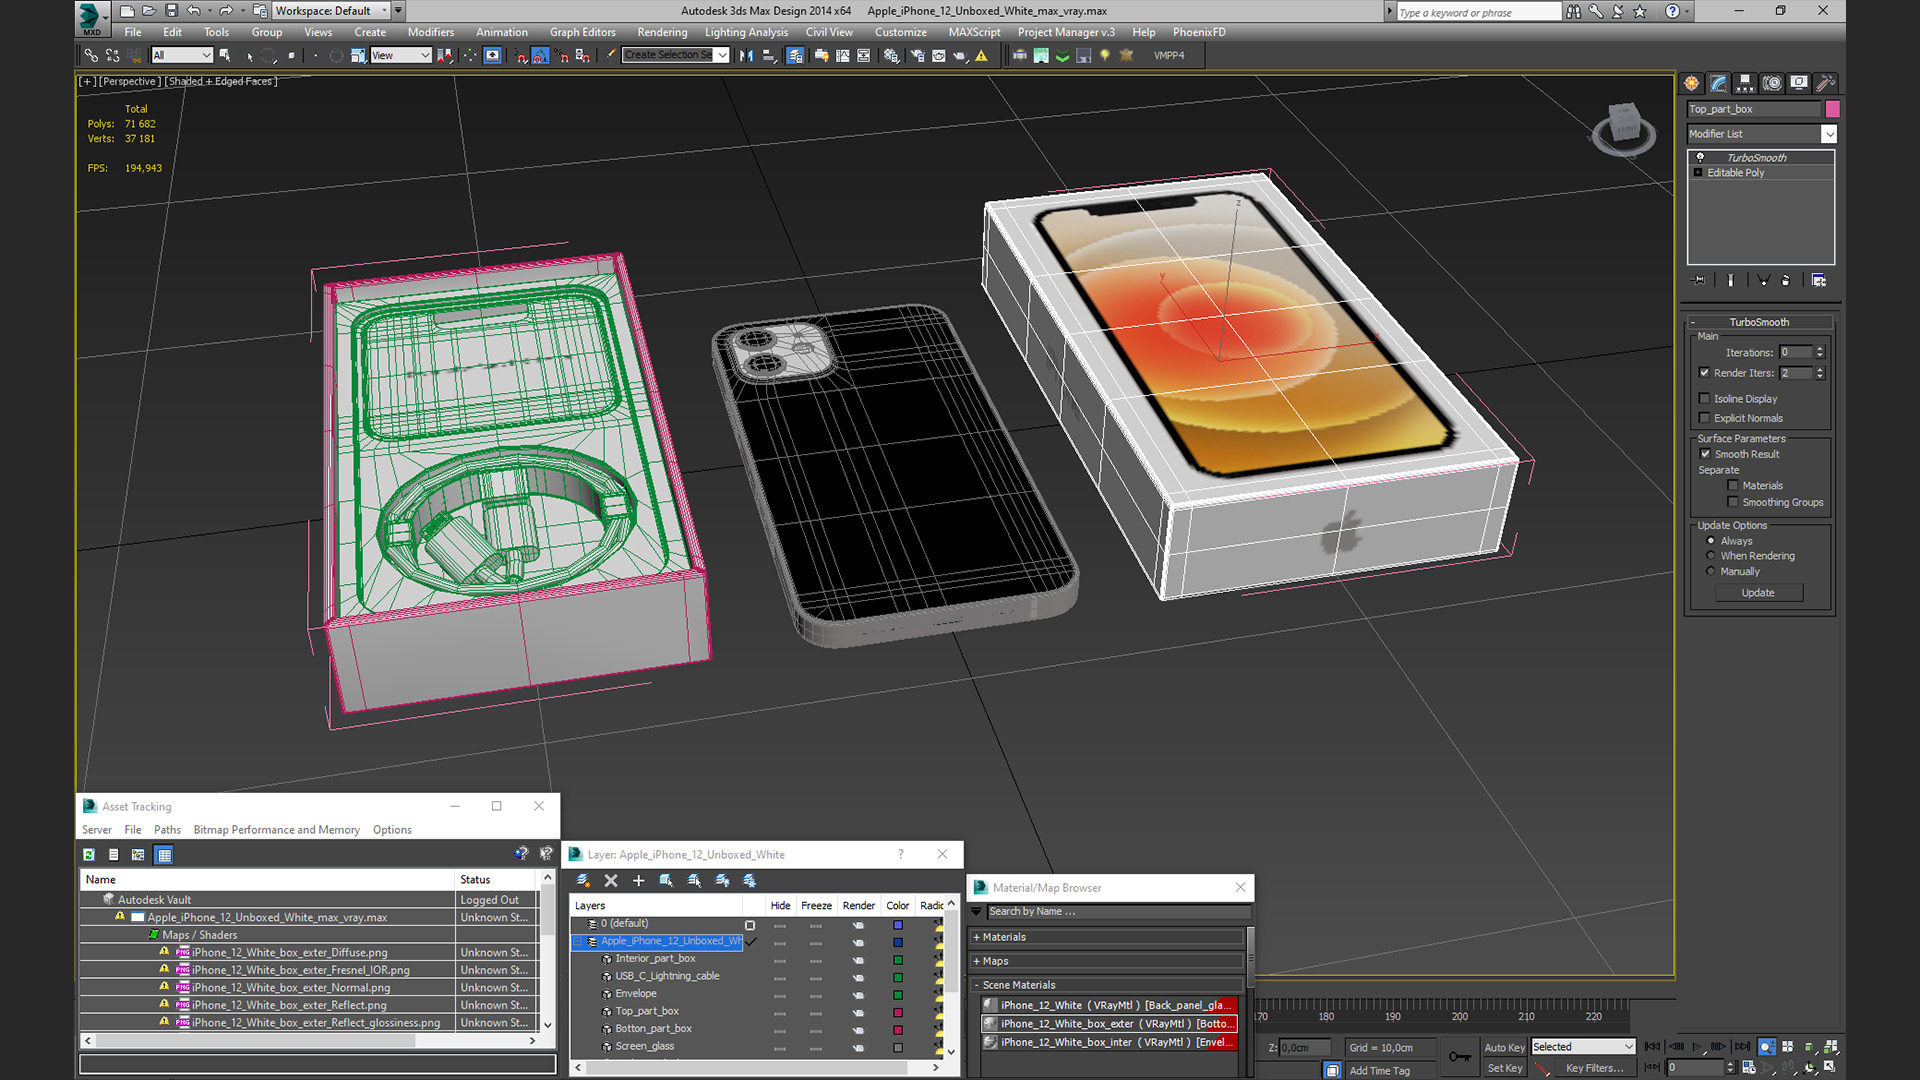Select the Manually update radio option
The width and height of the screenshot is (1920, 1080).
[x=1711, y=572]
